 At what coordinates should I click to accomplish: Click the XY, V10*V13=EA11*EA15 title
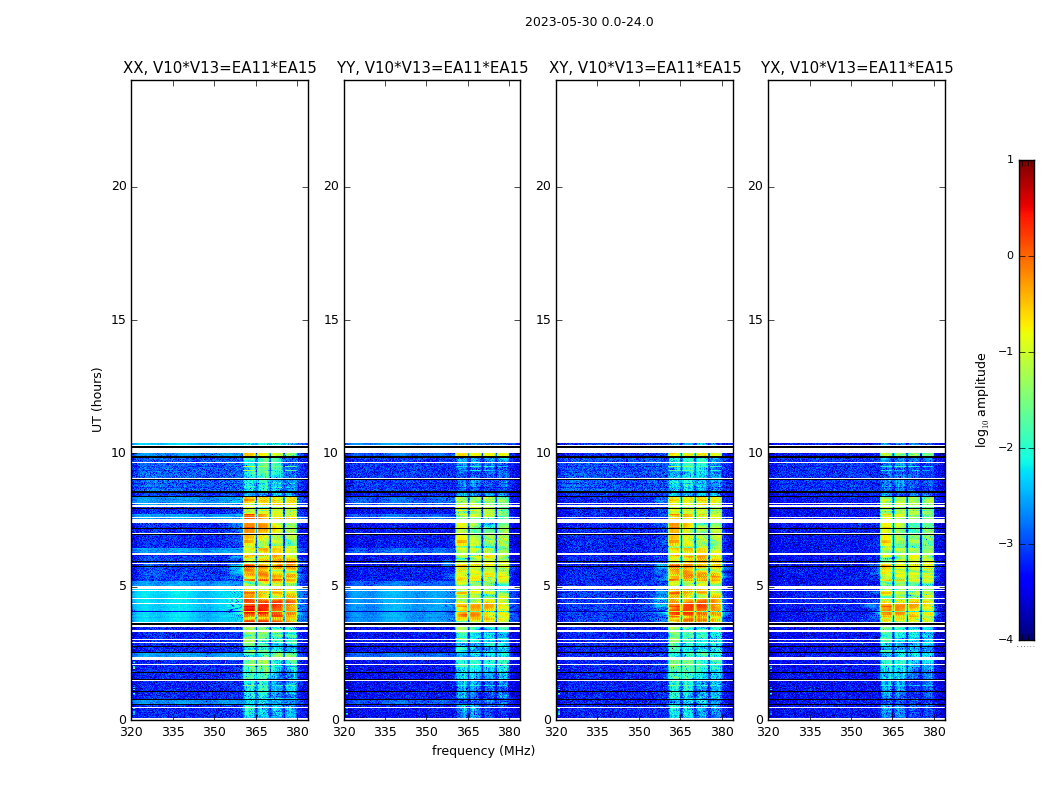645,68
